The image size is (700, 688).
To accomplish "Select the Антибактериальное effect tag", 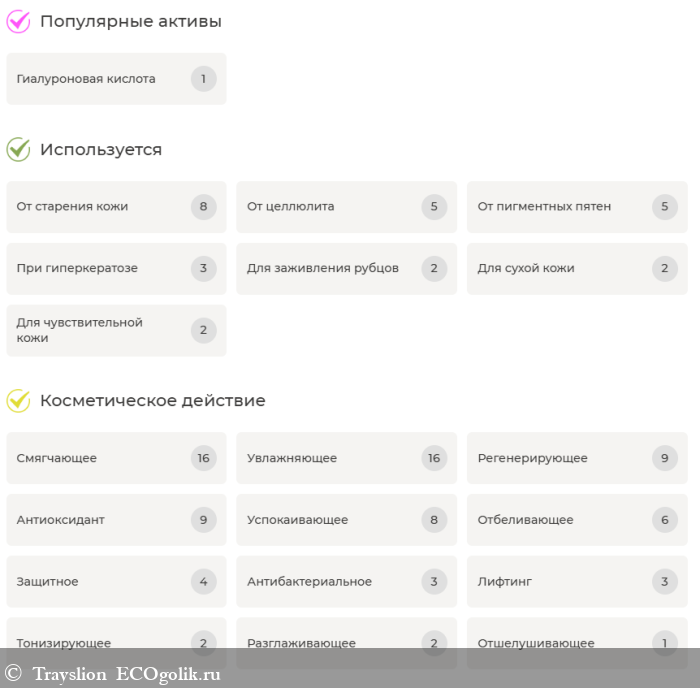I will click(346, 583).
